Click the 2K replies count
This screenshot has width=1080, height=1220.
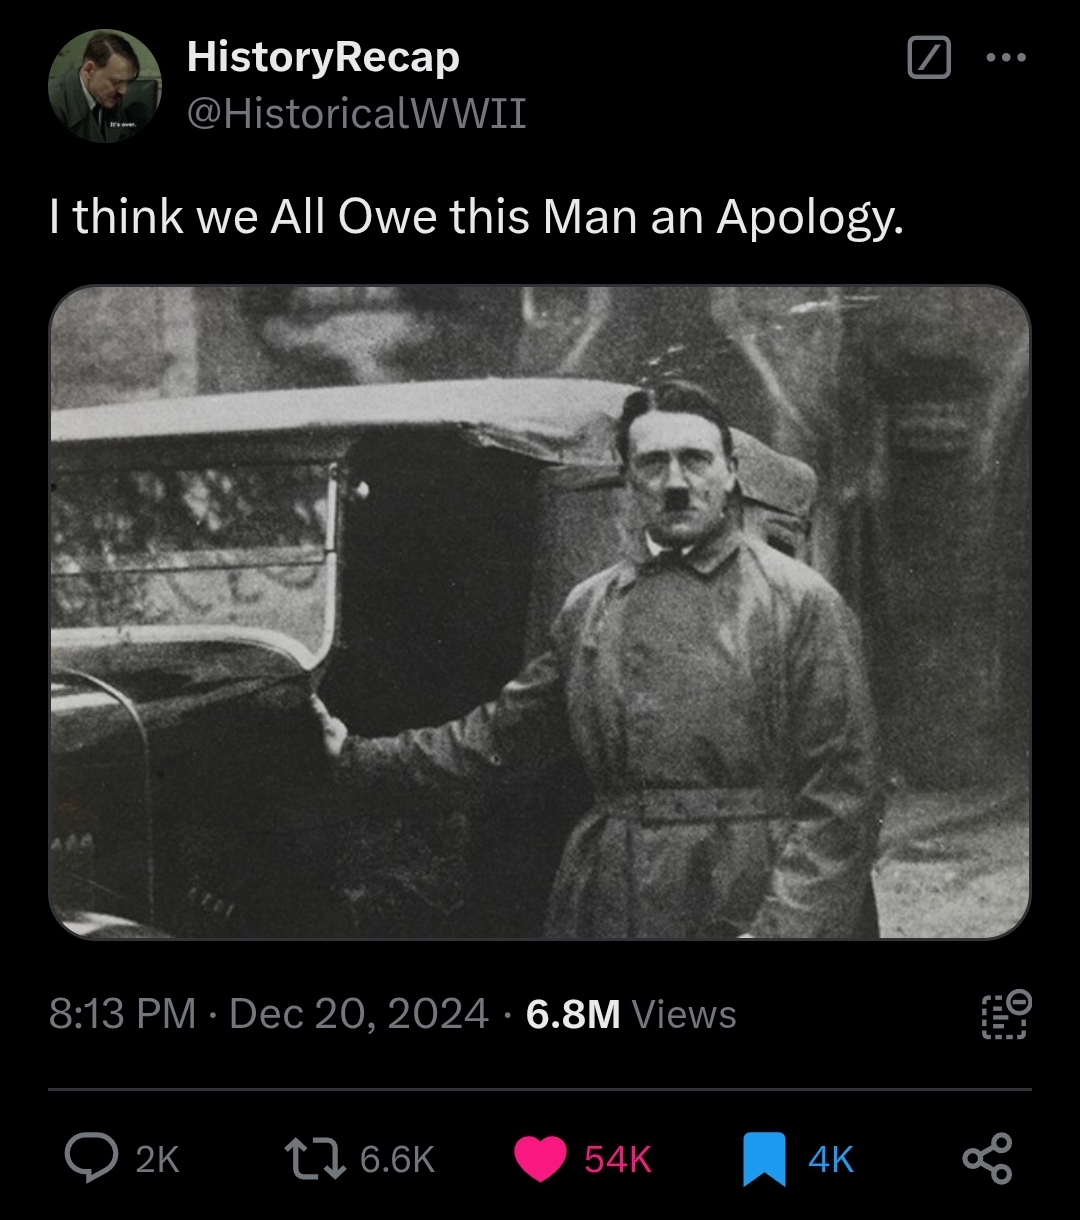coord(157,1160)
